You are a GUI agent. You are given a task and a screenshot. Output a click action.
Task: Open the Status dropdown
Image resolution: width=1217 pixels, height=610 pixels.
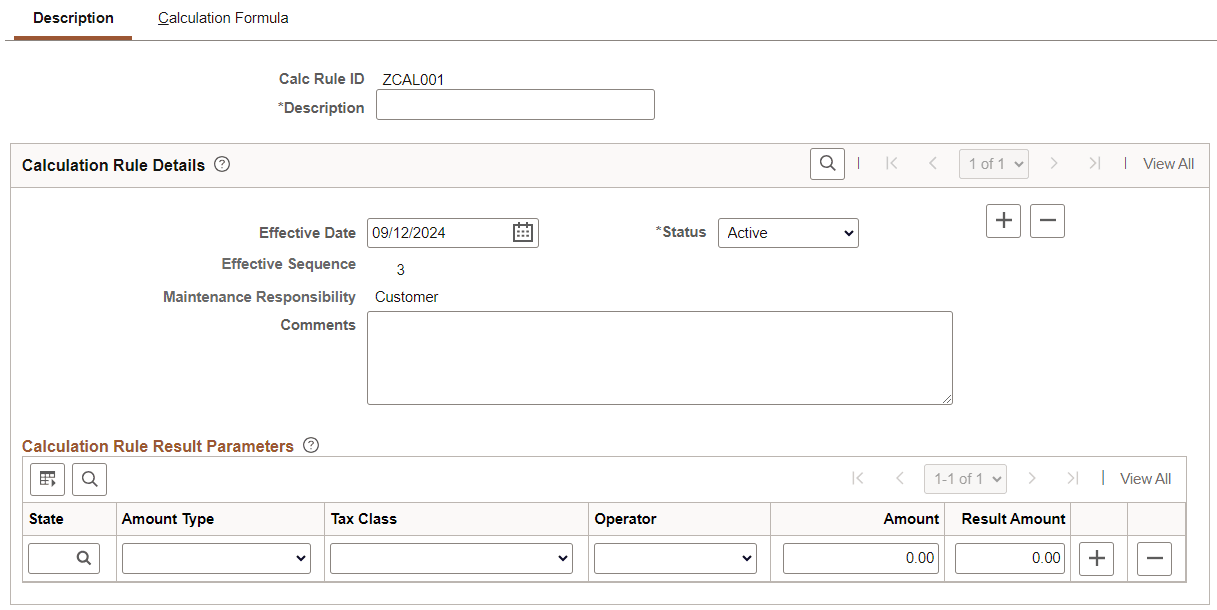coord(788,232)
